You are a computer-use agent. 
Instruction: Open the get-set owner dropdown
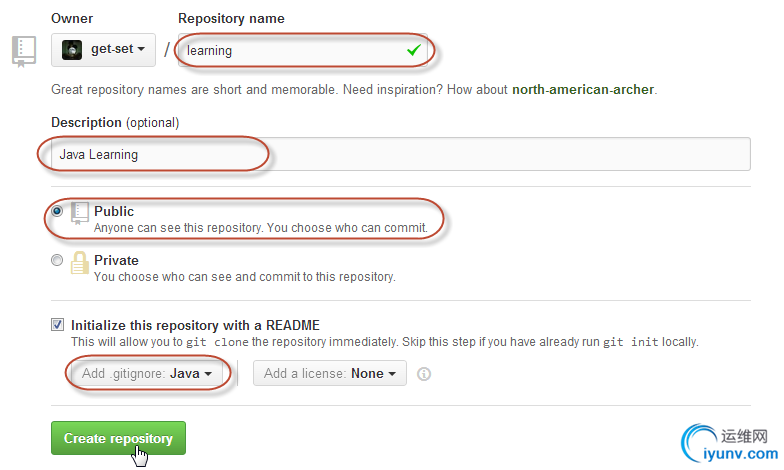(103, 49)
